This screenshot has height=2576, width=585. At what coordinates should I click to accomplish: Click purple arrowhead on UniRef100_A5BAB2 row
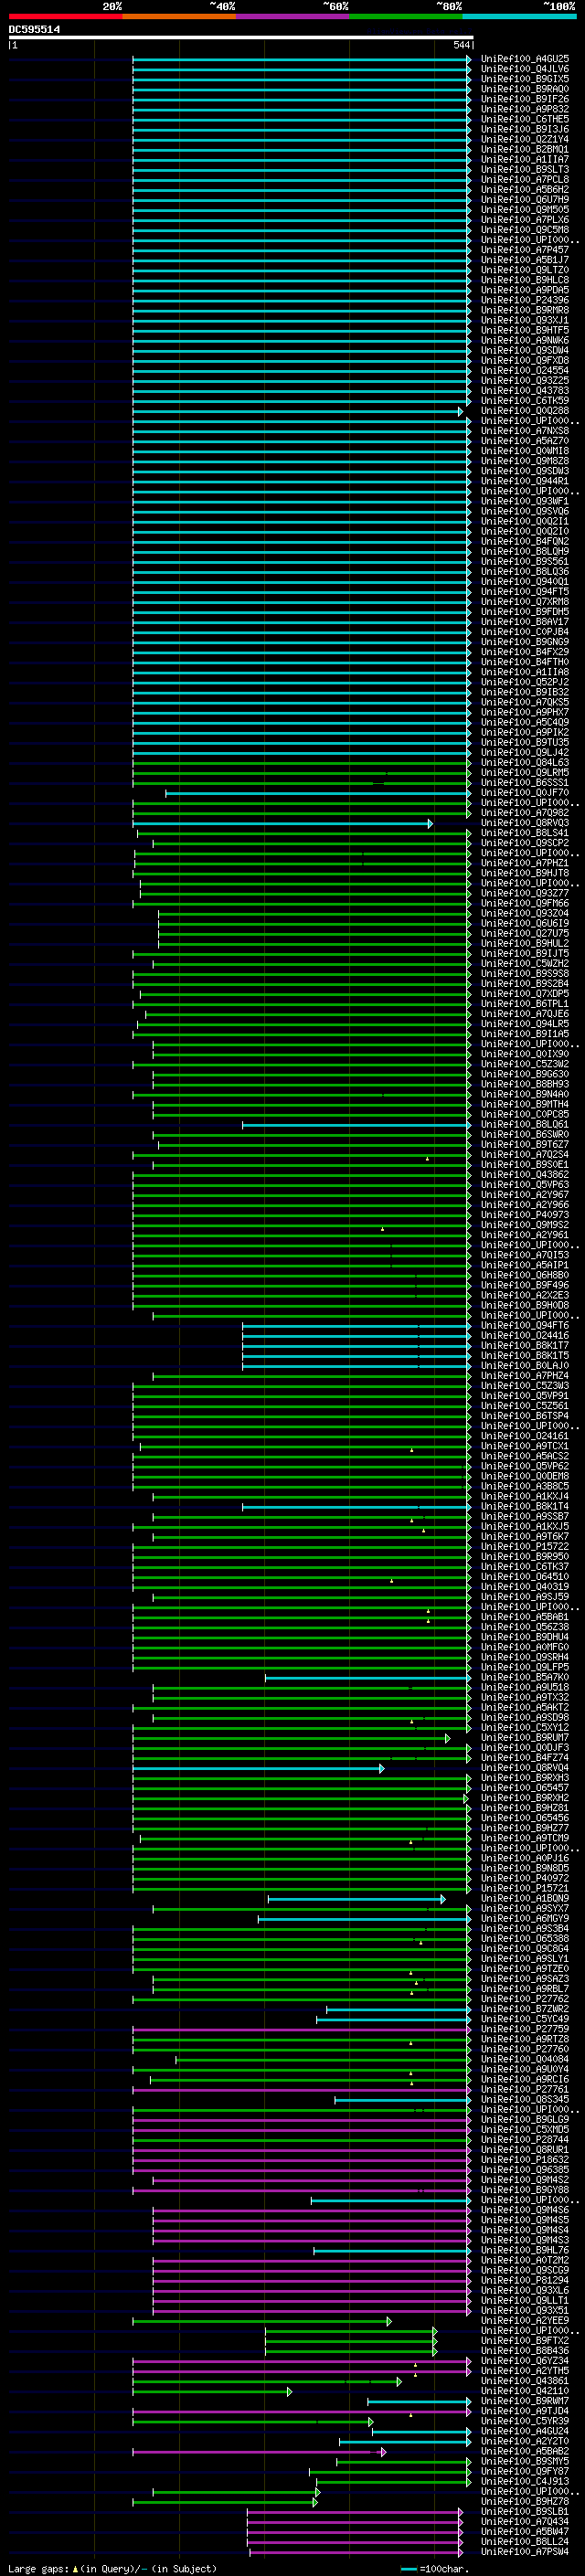(x=382, y=2451)
